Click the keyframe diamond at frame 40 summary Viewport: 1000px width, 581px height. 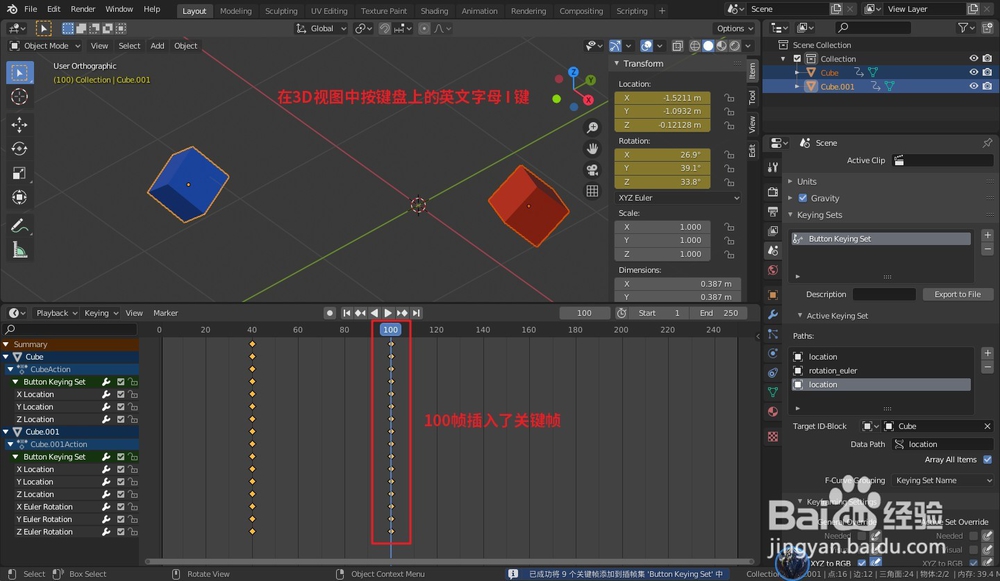[x=252, y=344]
